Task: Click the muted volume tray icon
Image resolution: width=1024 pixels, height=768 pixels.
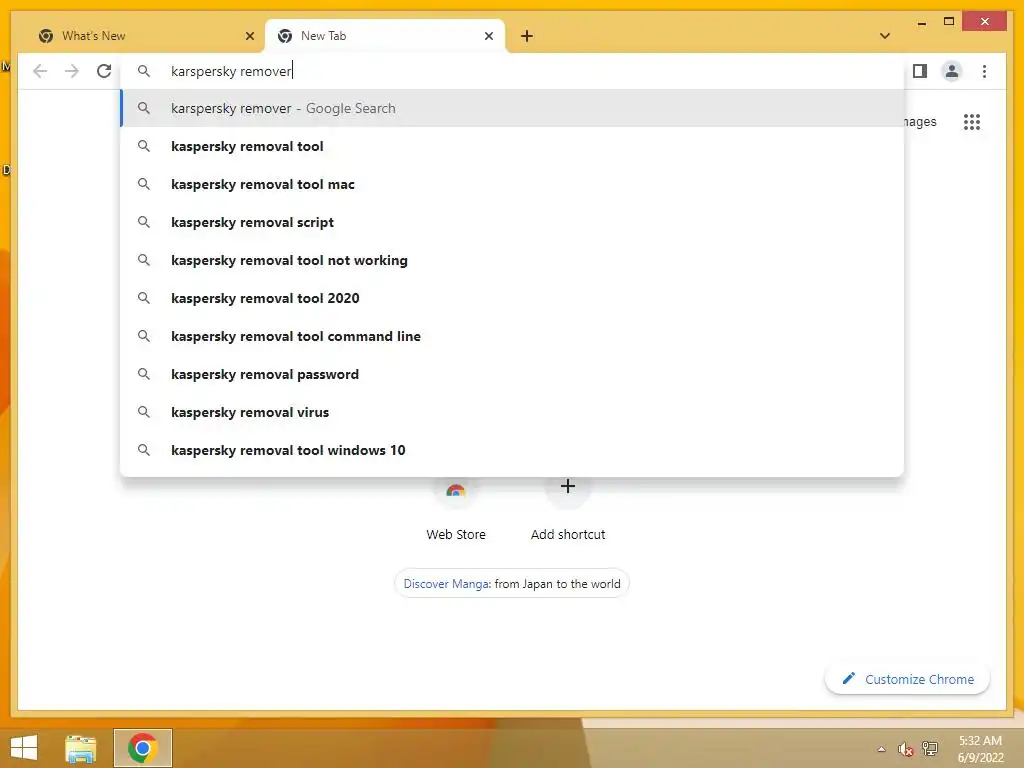Action: (x=905, y=749)
